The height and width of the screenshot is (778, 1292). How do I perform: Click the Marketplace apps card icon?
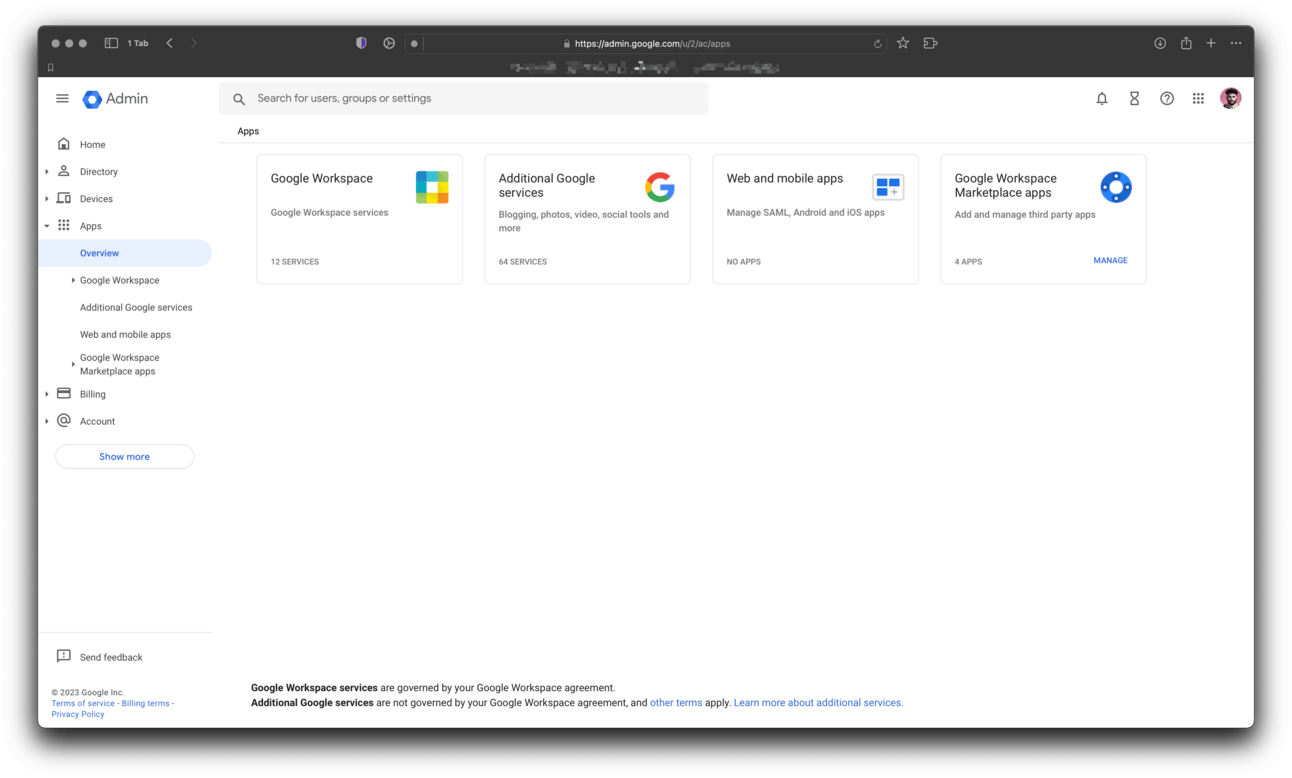pos(1116,187)
